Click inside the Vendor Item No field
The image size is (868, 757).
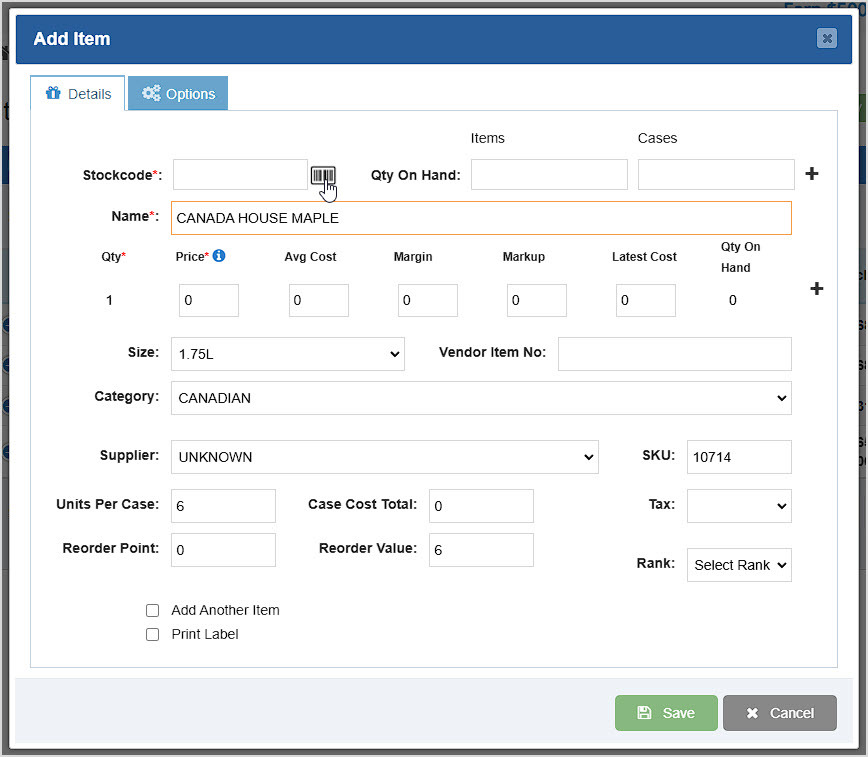[674, 354]
